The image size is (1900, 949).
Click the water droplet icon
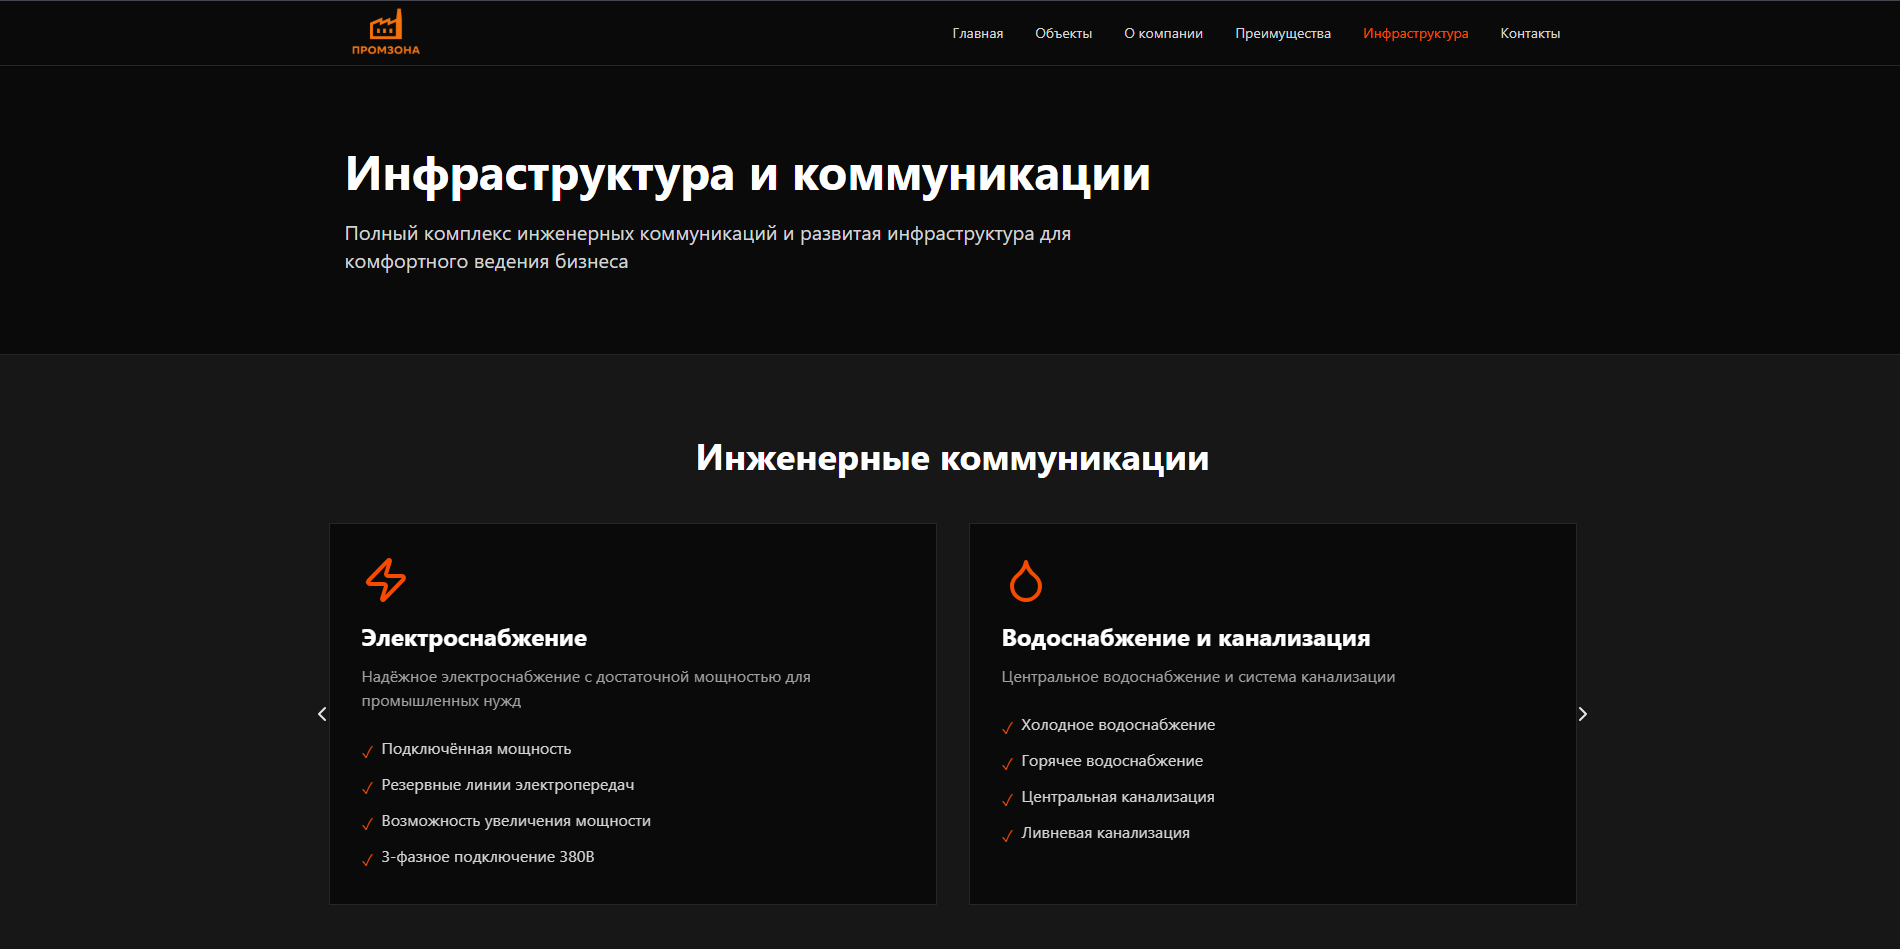click(x=1025, y=581)
